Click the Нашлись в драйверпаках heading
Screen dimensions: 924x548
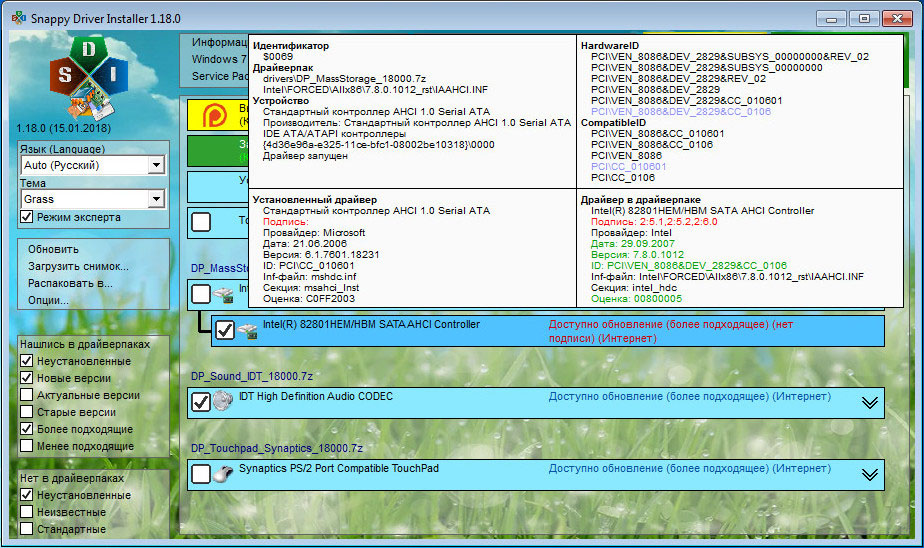(85, 344)
